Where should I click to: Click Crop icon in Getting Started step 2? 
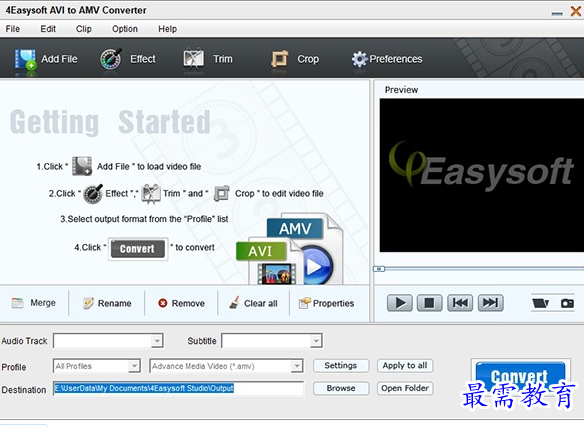coord(222,193)
